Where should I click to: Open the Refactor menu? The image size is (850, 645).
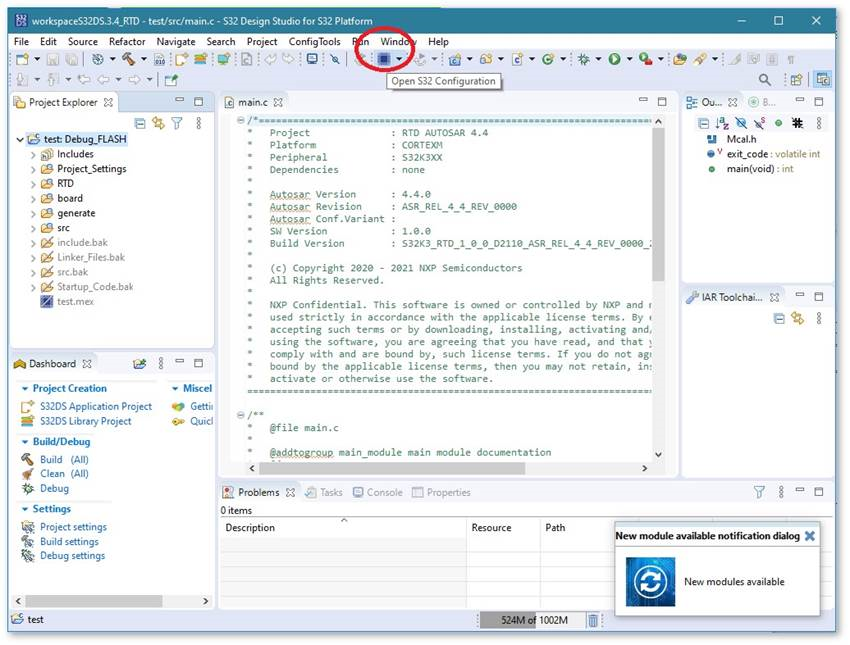click(127, 42)
